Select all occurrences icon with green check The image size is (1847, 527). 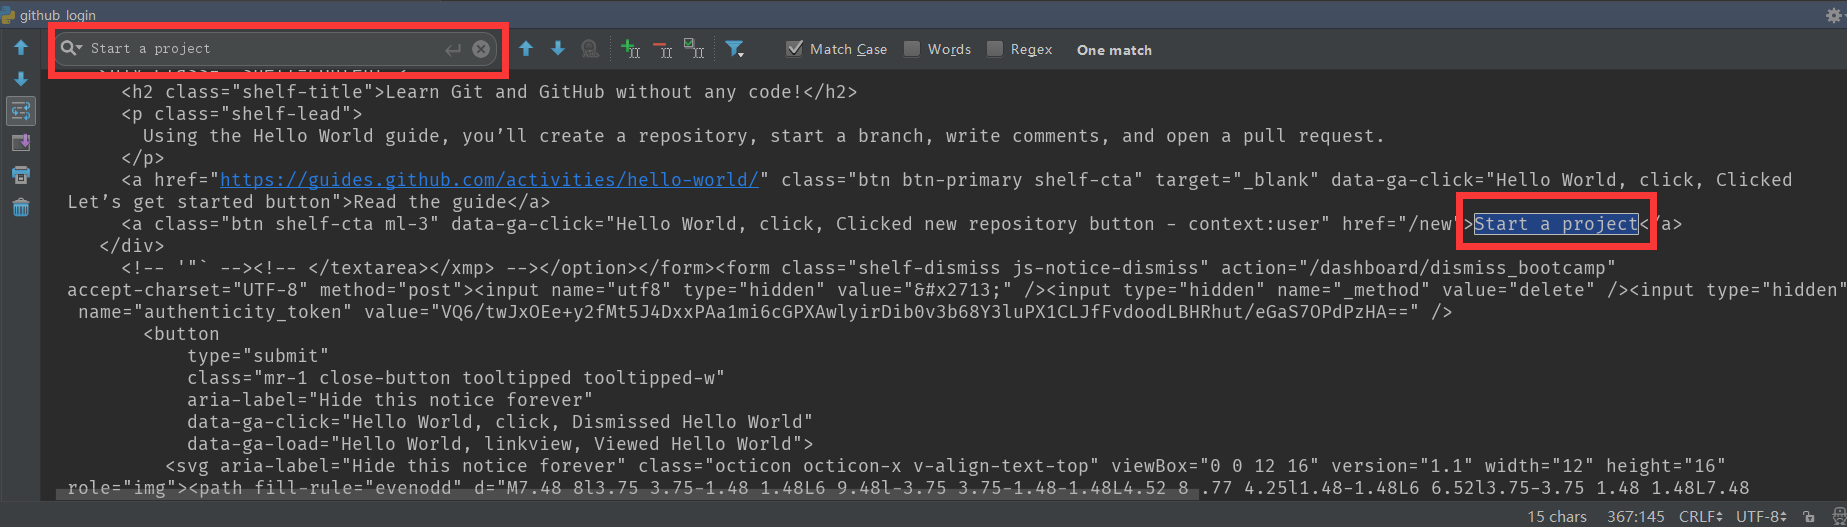(x=694, y=48)
